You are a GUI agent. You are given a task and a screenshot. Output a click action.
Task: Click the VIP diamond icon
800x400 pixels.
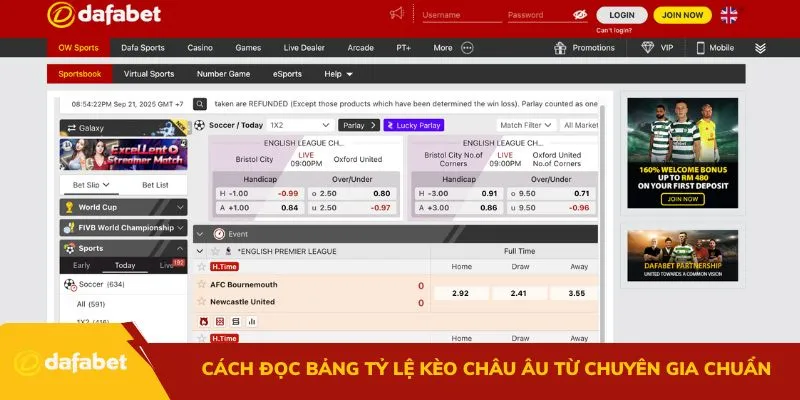tap(648, 47)
